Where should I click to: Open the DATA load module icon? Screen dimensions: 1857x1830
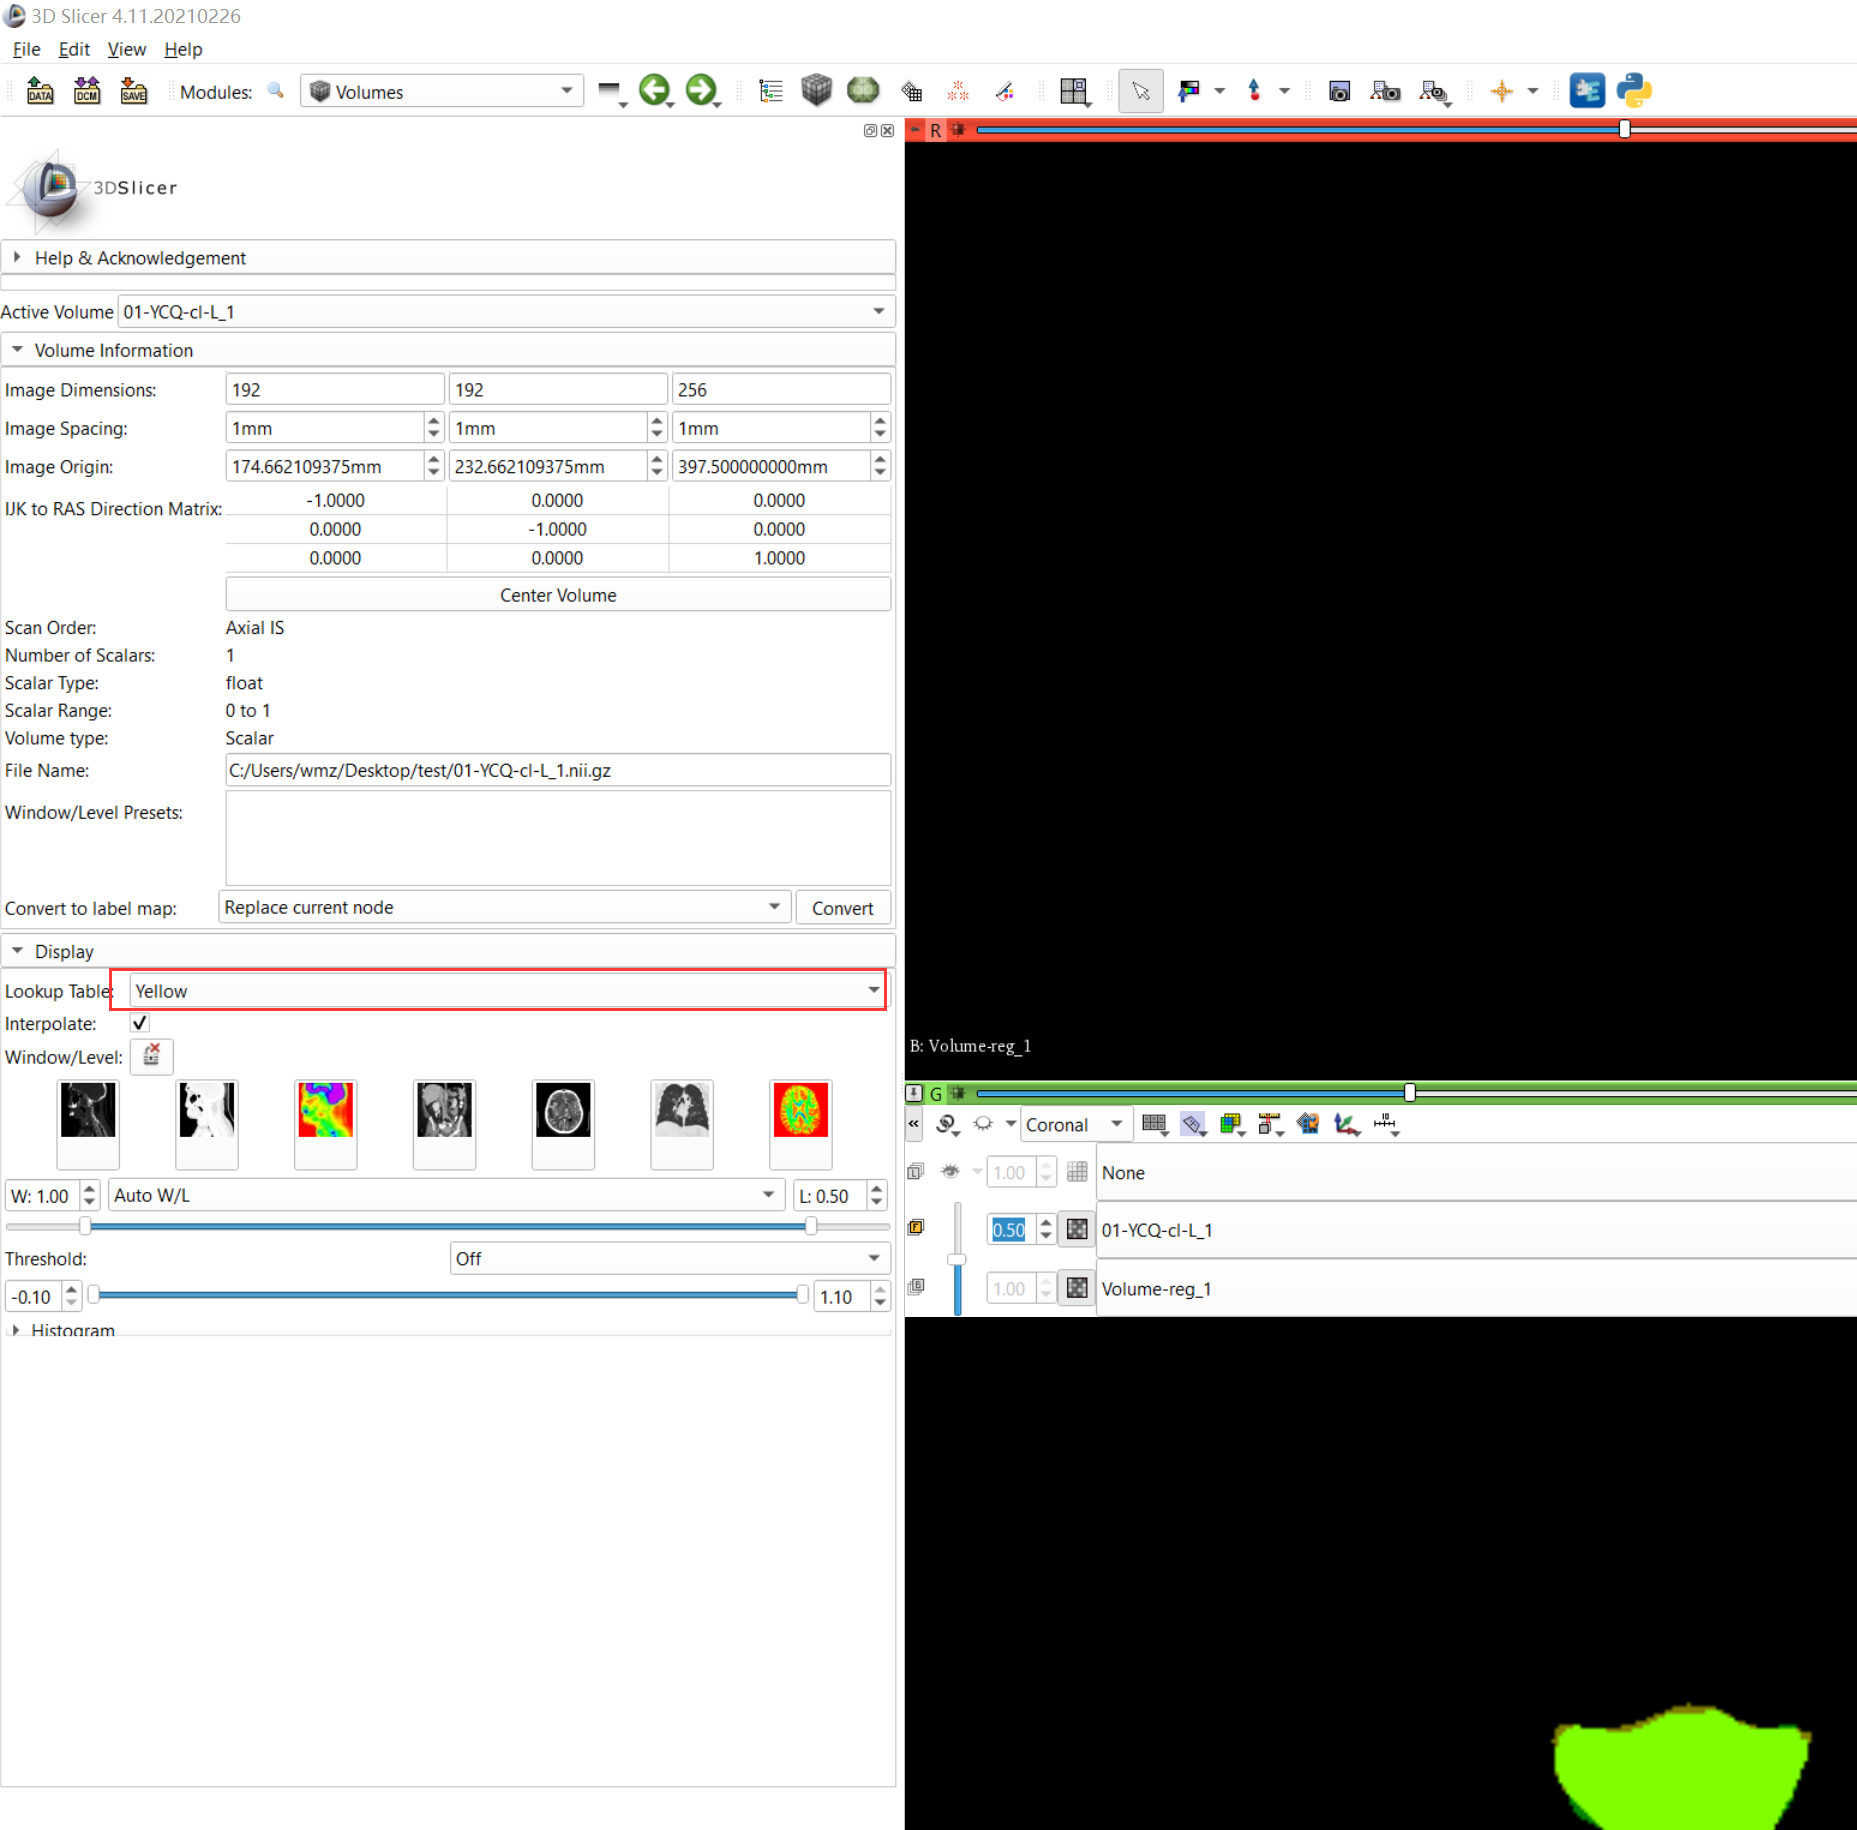coord(40,90)
